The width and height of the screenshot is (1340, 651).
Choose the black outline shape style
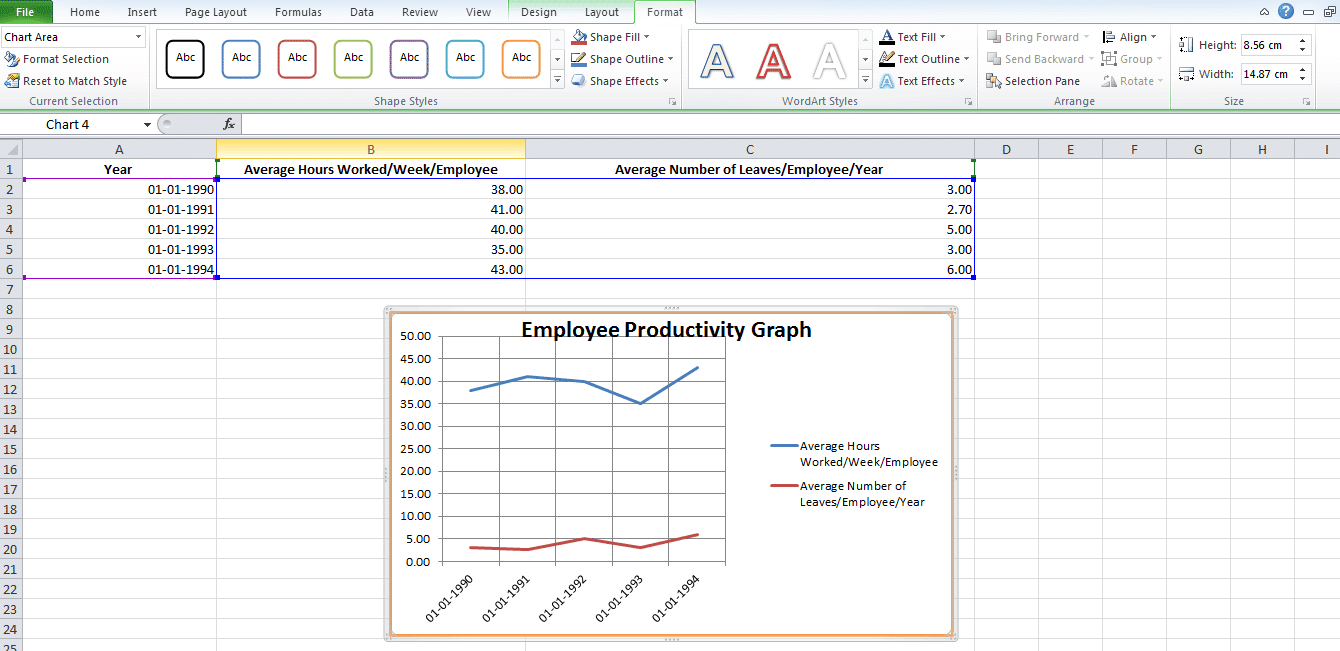point(185,58)
